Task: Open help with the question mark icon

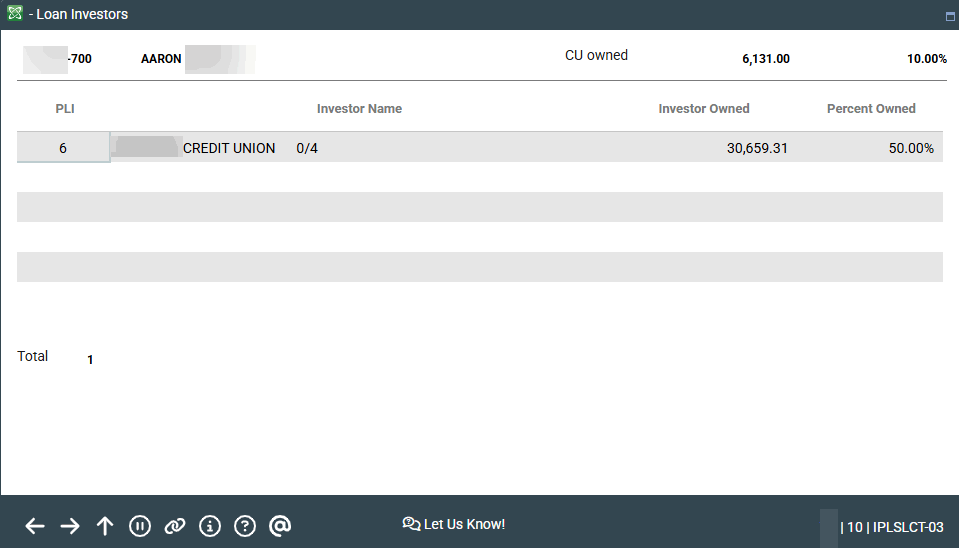Action: pos(245,526)
